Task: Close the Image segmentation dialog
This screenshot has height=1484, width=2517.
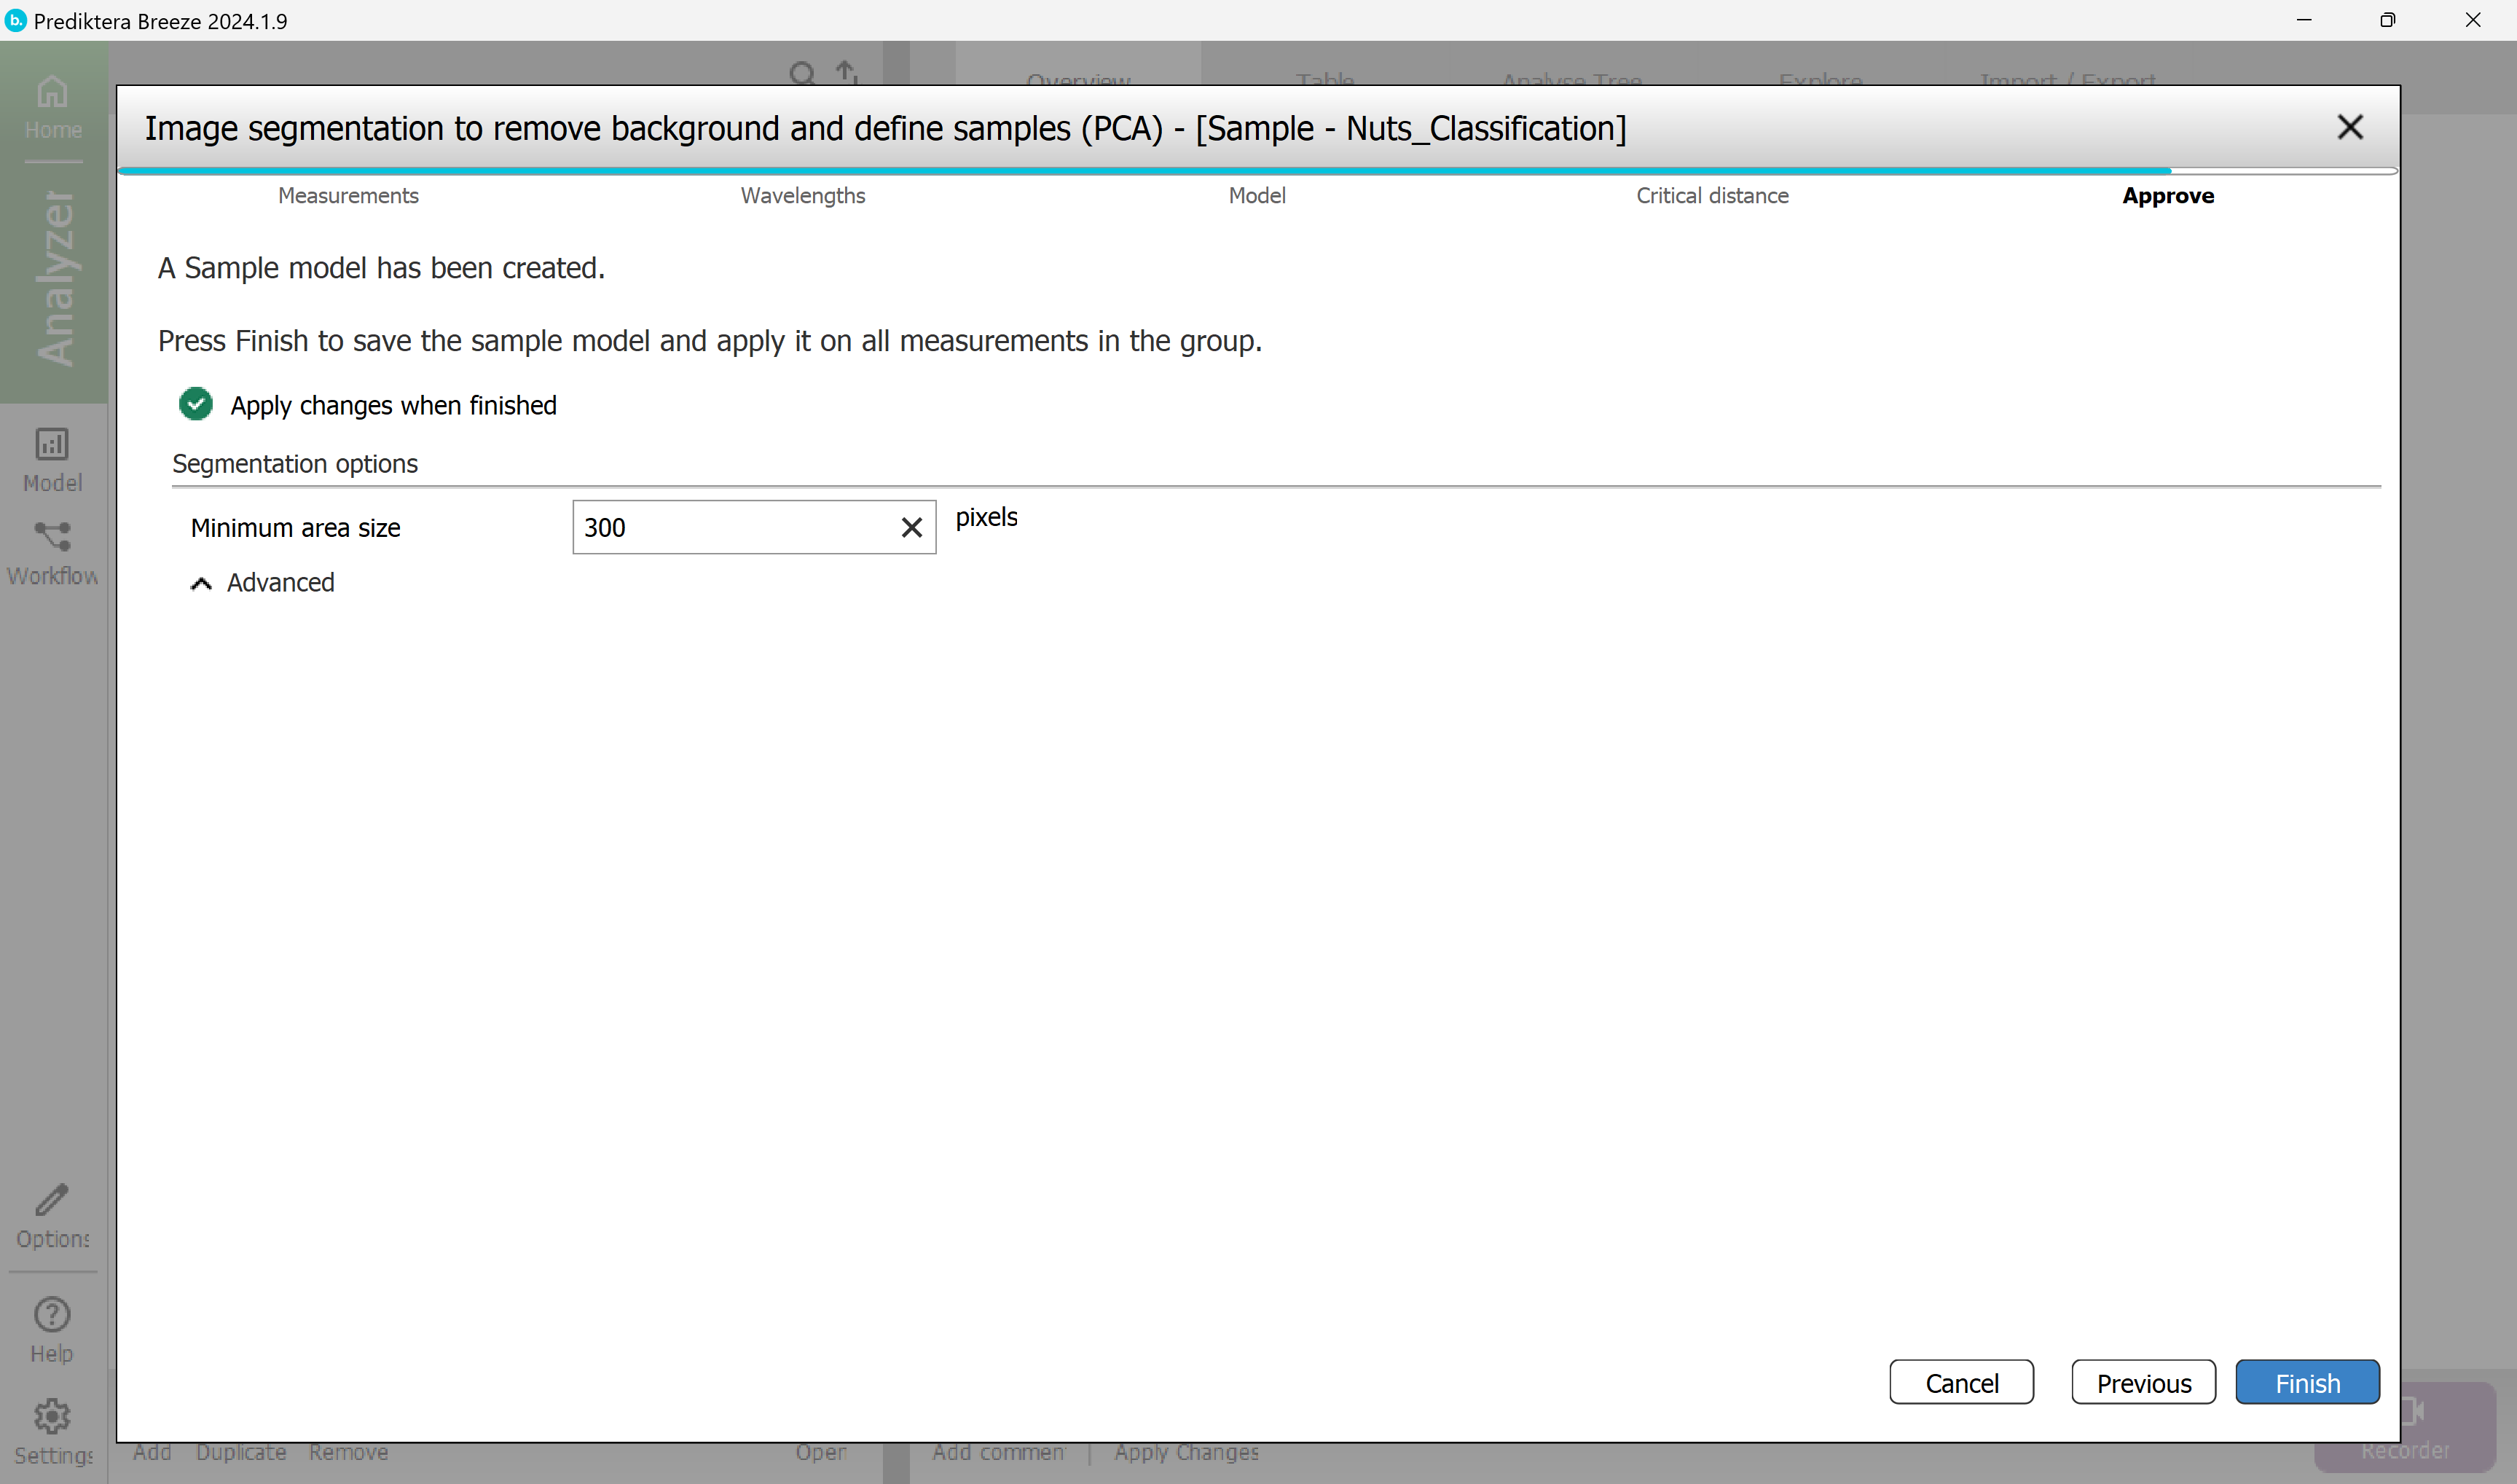Action: pos(2349,127)
